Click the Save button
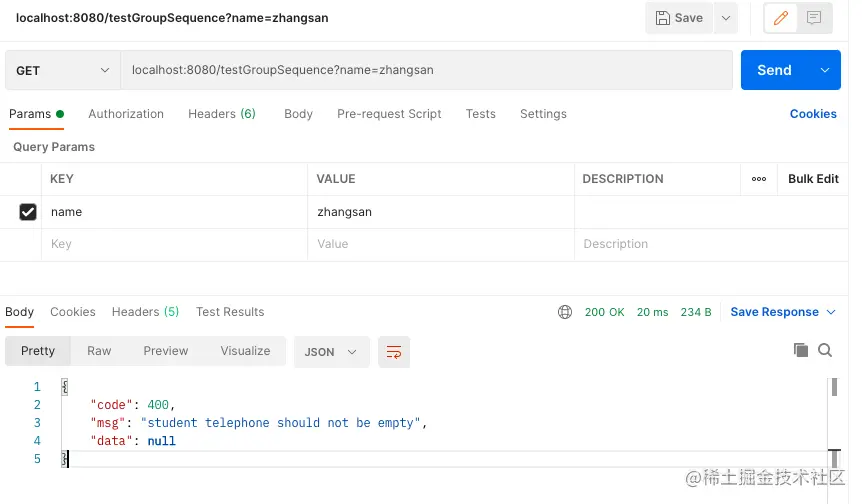Screen dimensions: 862x504 point(679,18)
